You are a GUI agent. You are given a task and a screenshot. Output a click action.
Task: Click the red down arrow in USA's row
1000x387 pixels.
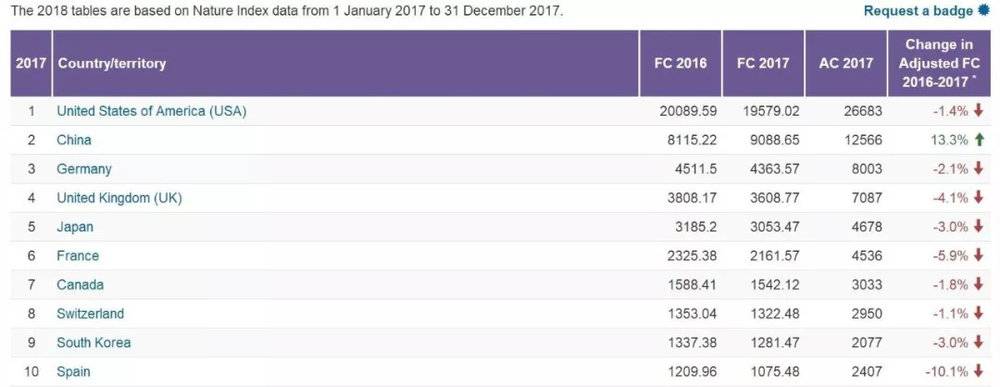(x=980, y=110)
